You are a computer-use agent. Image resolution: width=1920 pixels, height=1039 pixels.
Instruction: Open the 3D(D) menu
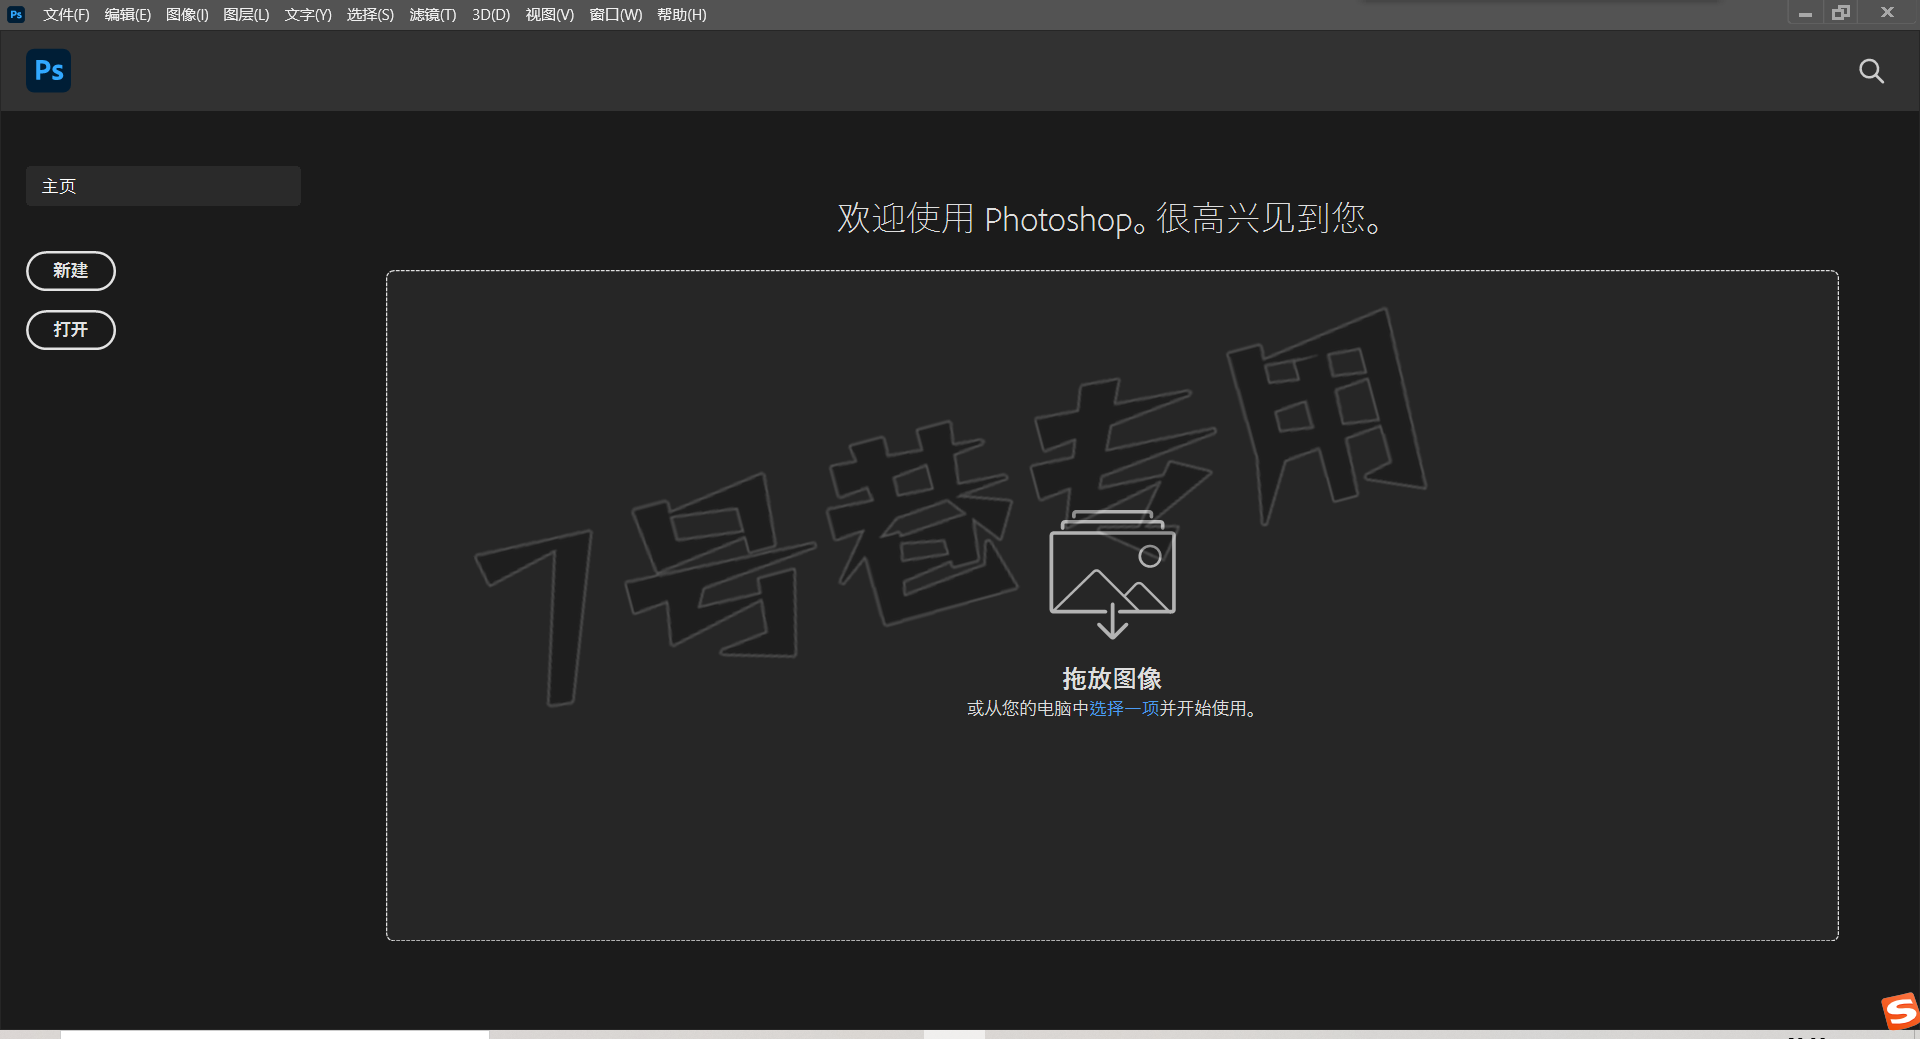tap(491, 15)
